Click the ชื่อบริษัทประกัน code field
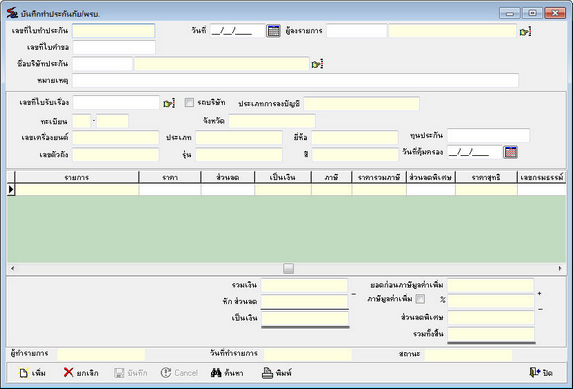Viewport: 573px width, 389px height. (103, 64)
